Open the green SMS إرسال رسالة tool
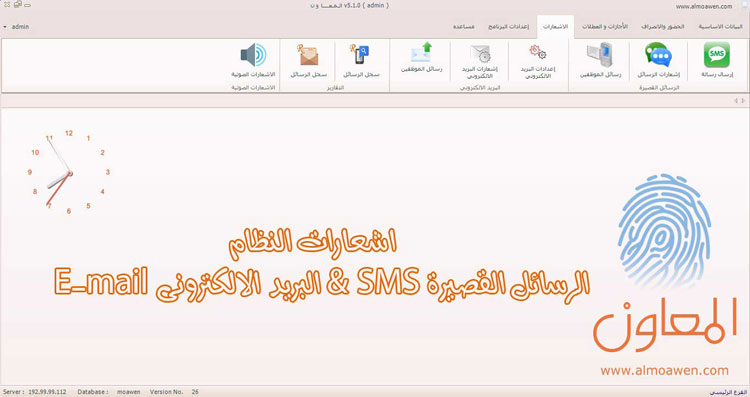 (717, 60)
